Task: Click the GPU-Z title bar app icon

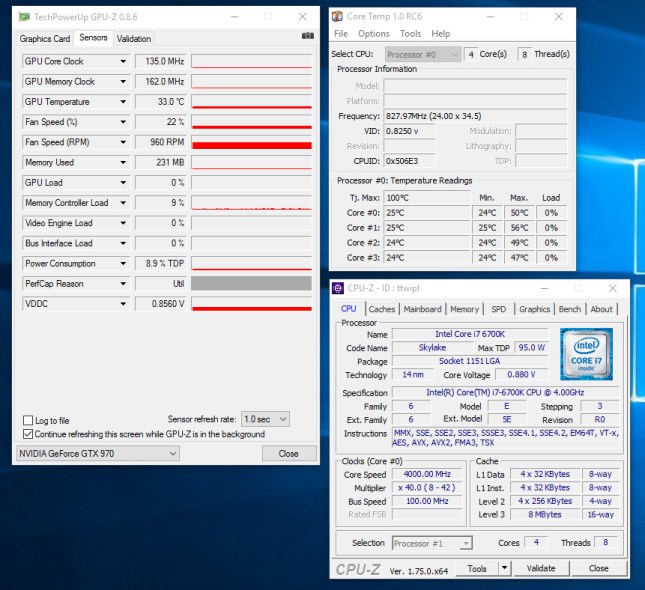Action: tap(25, 17)
